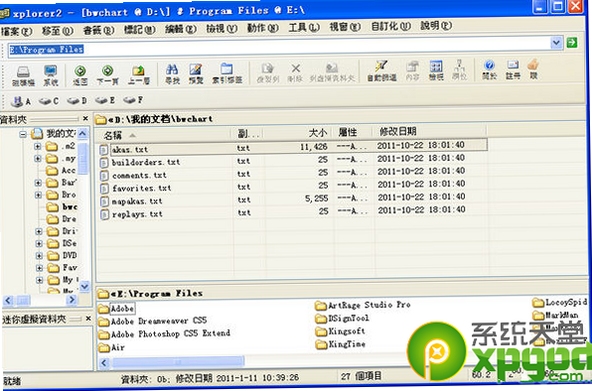
Task: Click the green go arrow beside address bar
Action: pyautogui.click(x=572, y=42)
